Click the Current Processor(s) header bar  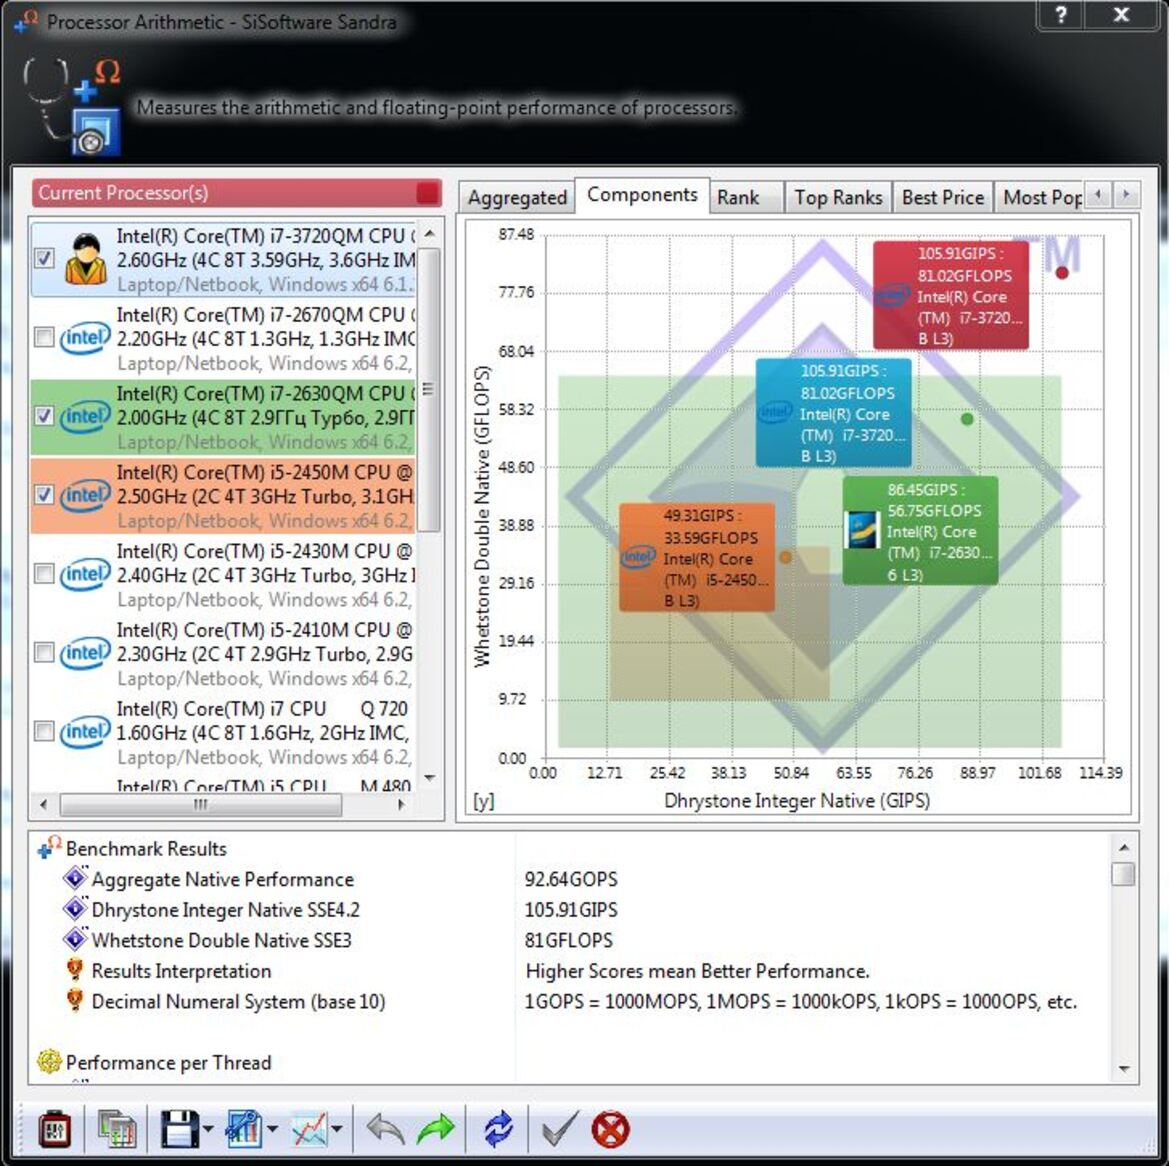[236, 193]
